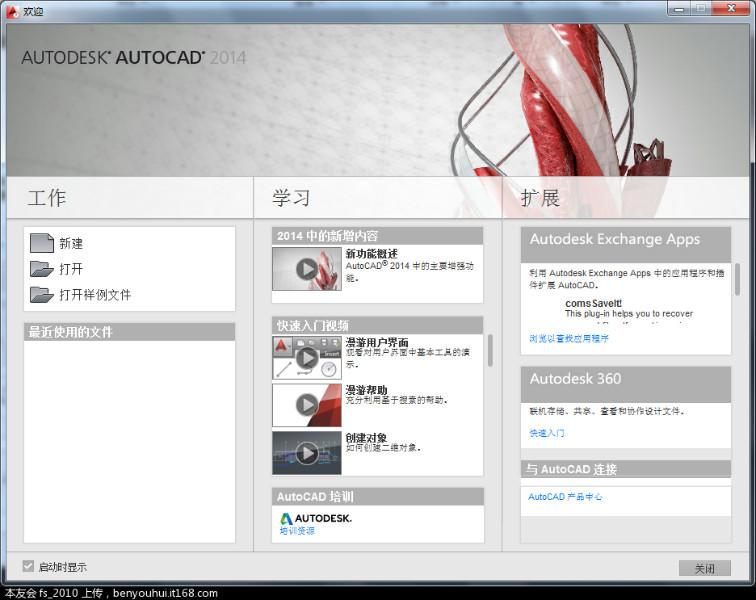This screenshot has height=600, width=756.
Task: Select the 打开 text label
Action: (71, 269)
